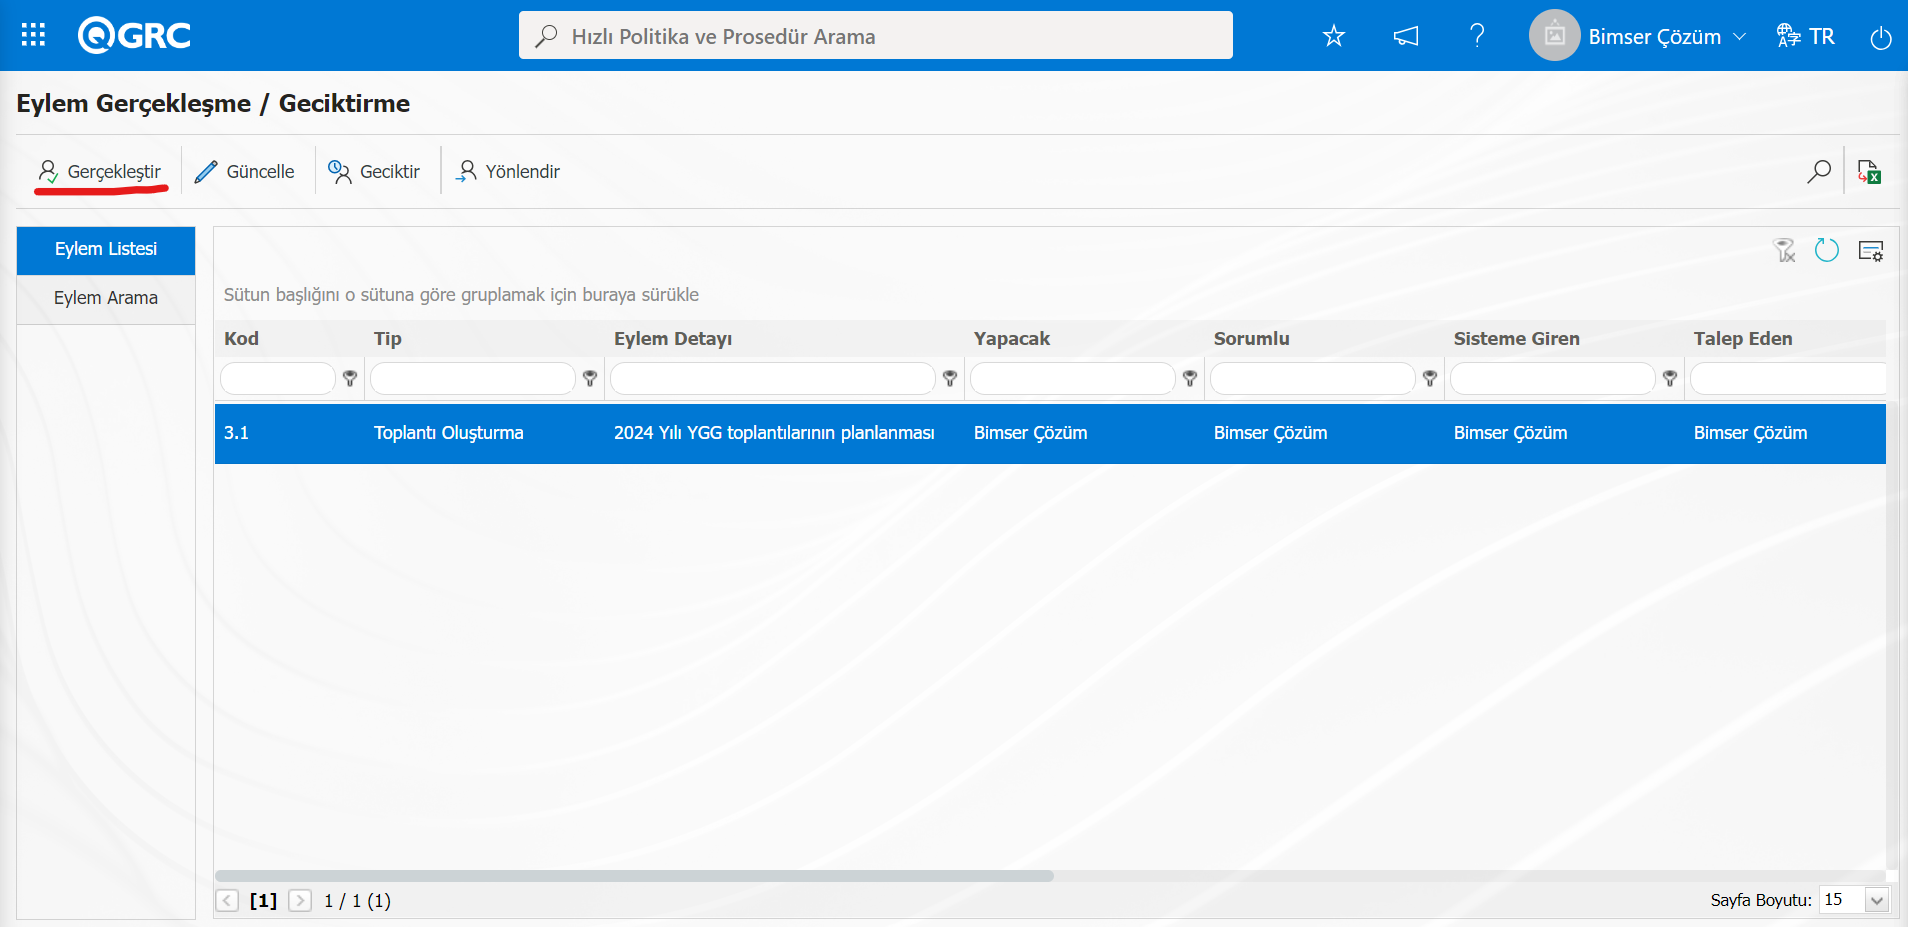Sort by Sisteme Giren column header

[x=1517, y=339]
